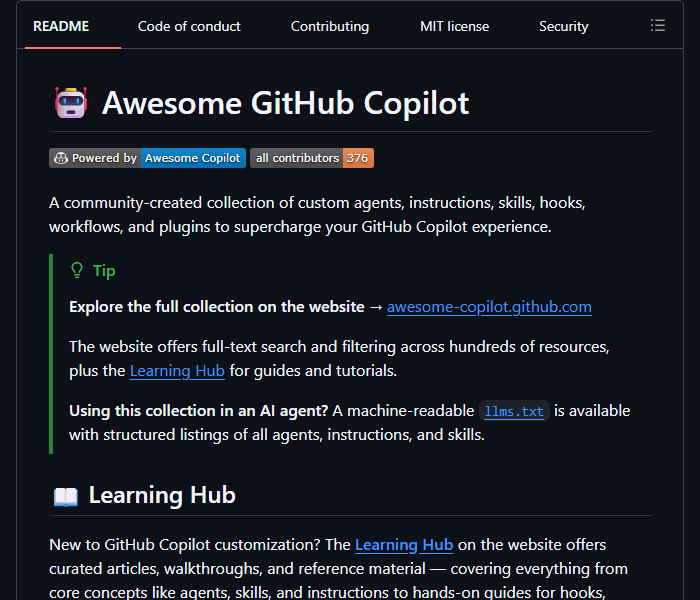Click the Powered by Awesome Copilot badge
700x600 pixels.
click(x=147, y=158)
